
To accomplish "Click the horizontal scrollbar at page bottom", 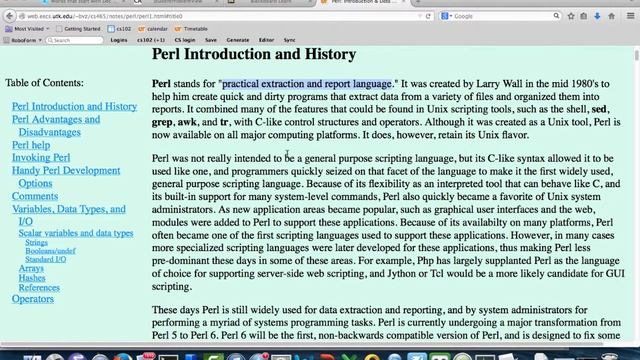I will click(302, 344).
